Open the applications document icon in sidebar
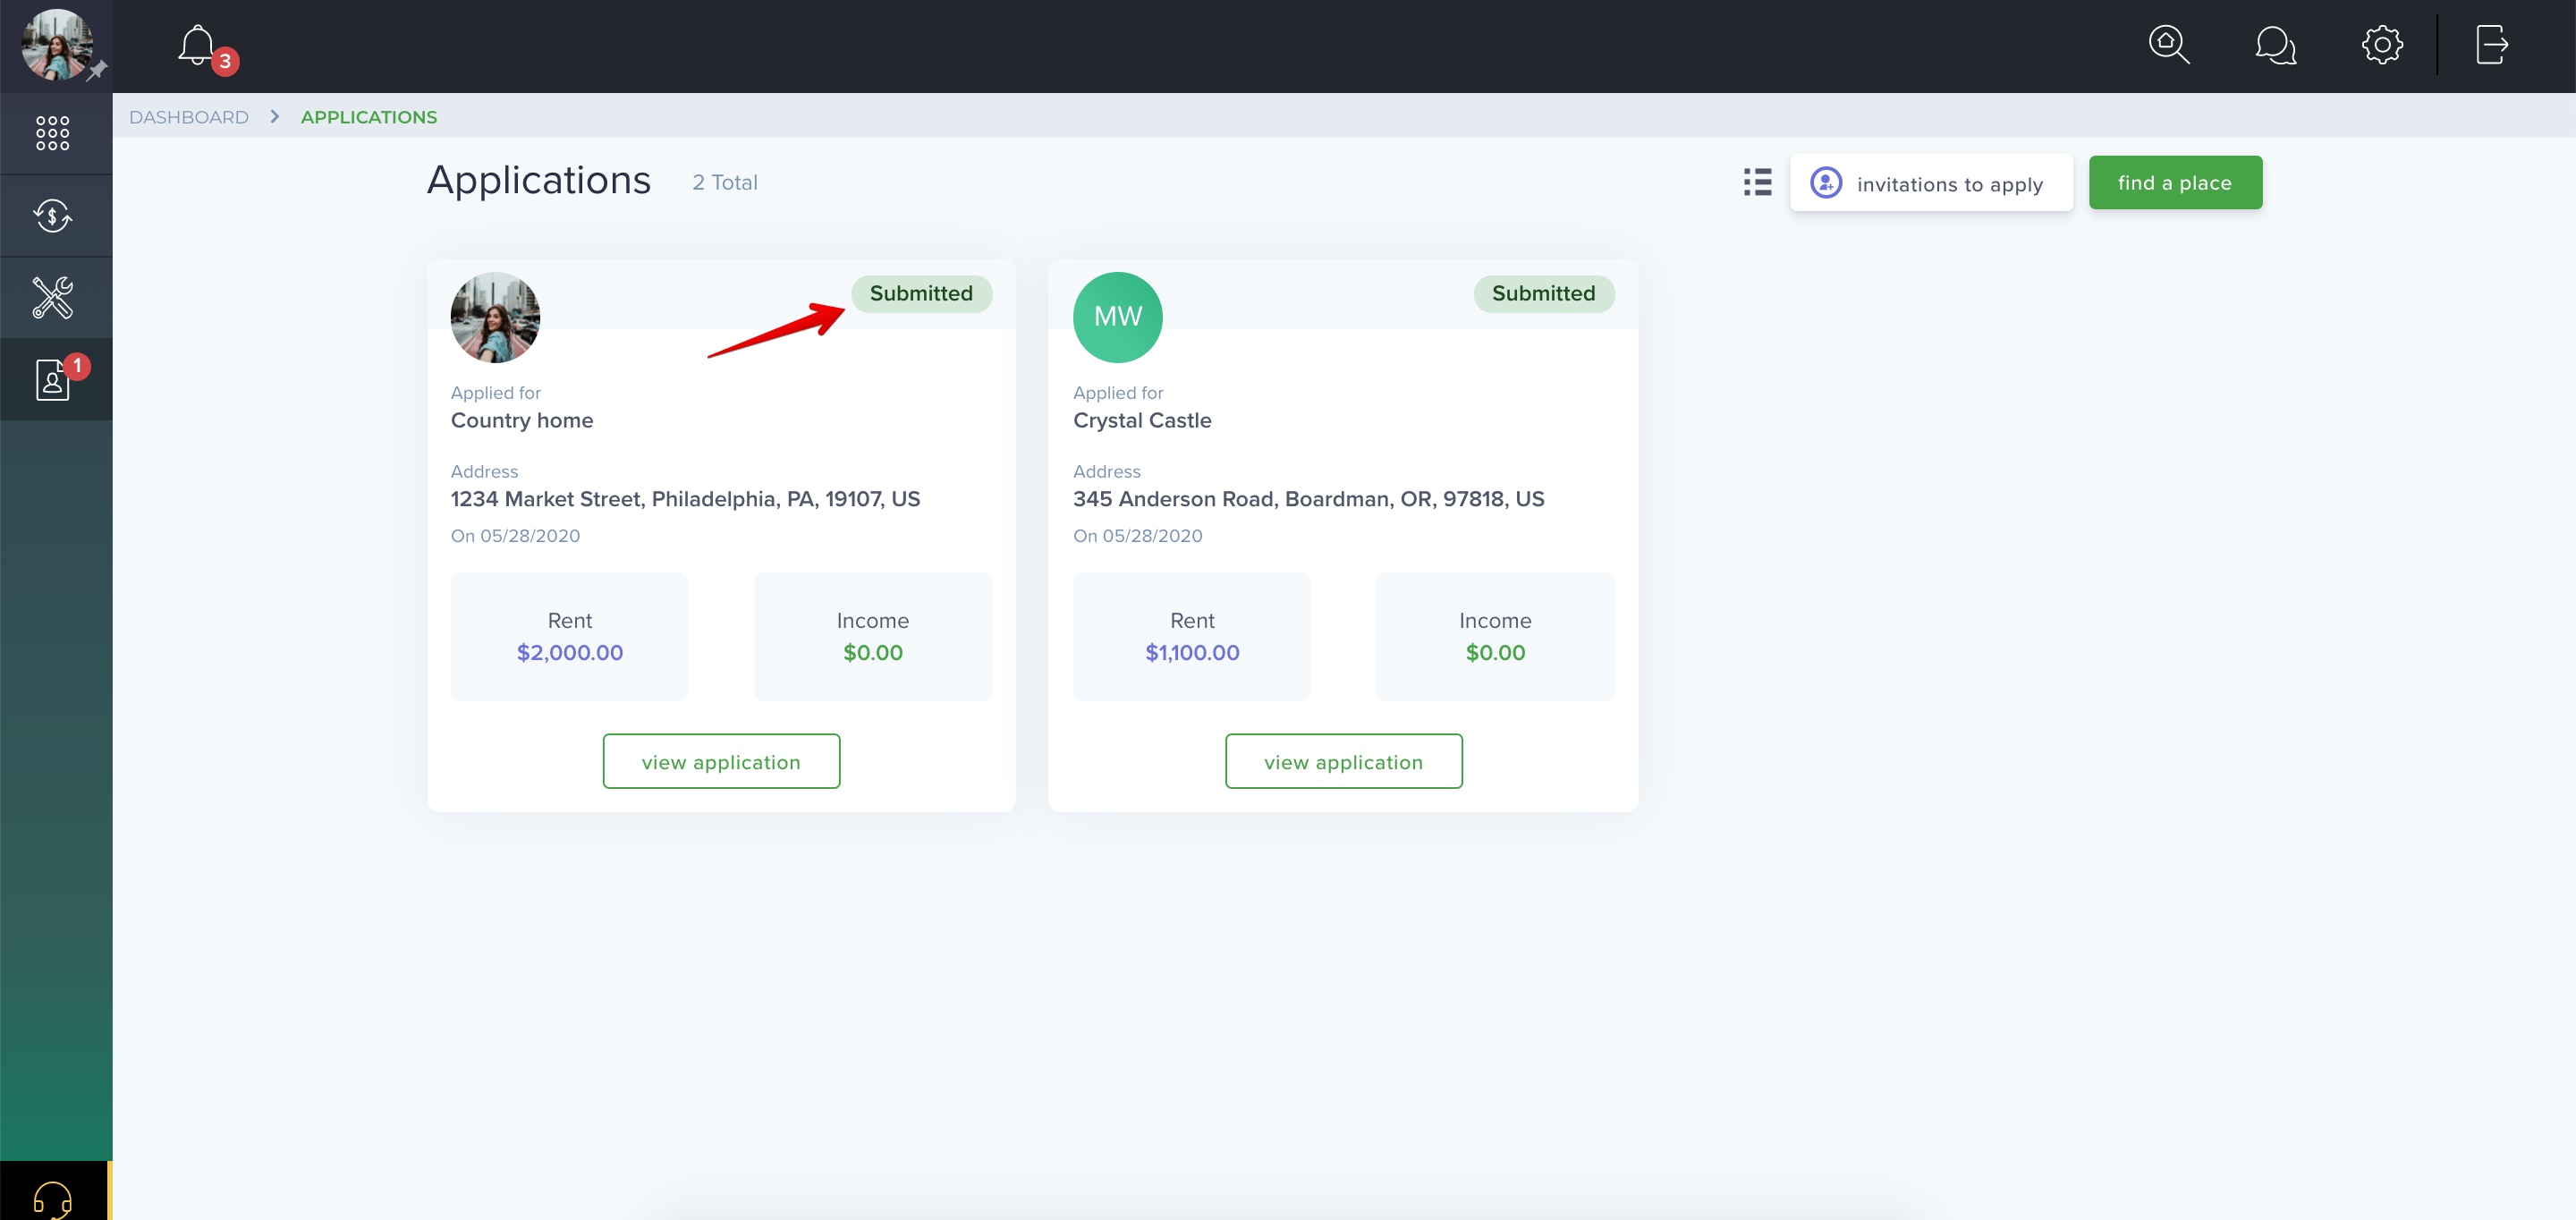The height and width of the screenshot is (1220, 2576). (x=53, y=379)
